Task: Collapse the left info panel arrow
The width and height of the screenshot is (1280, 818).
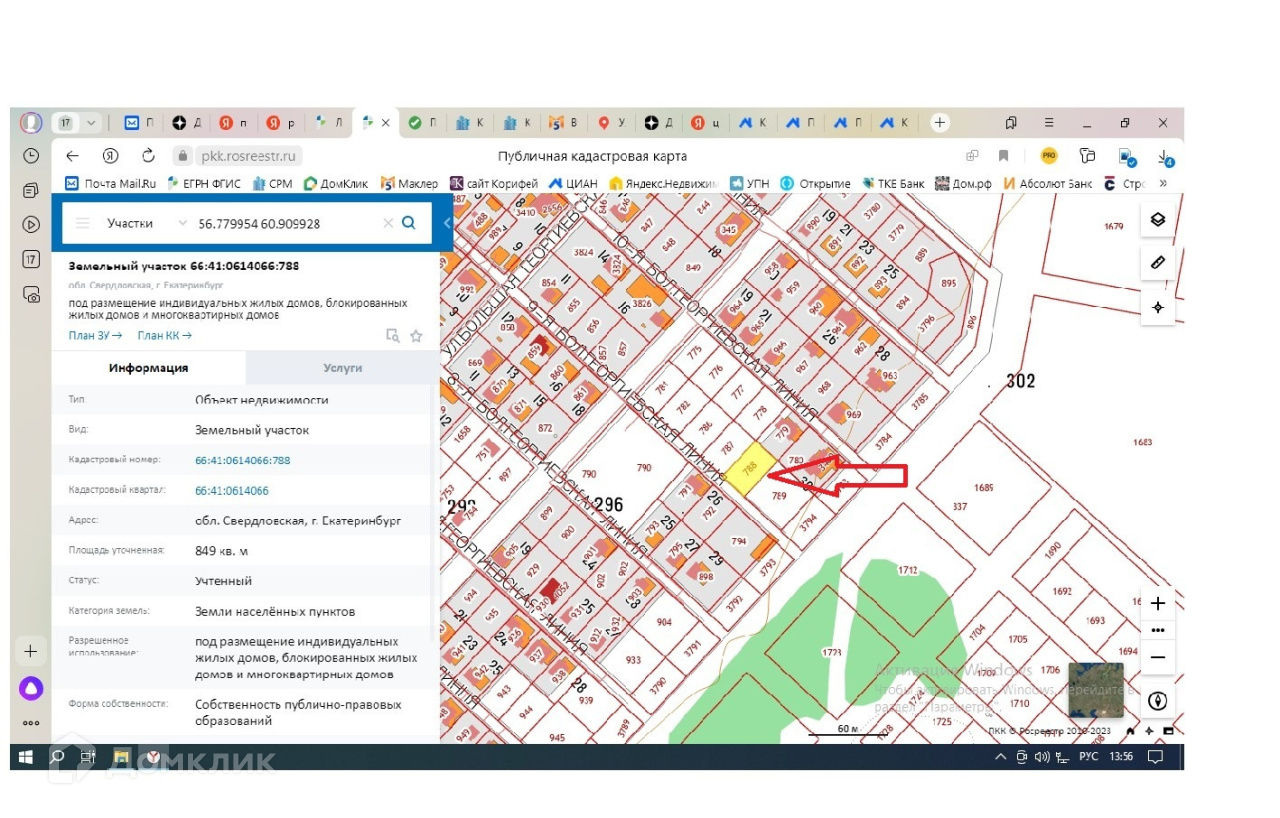Action: point(447,223)
